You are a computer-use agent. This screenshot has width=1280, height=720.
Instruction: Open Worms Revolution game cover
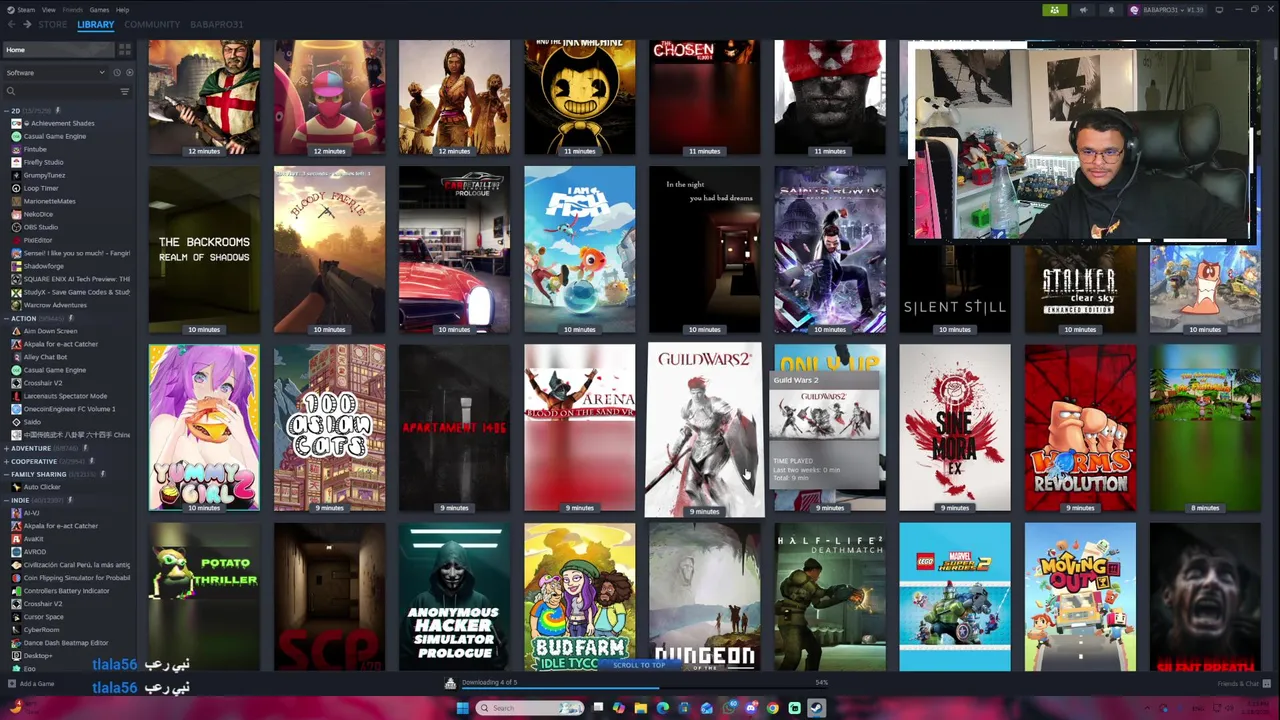tap(1080, 428)
